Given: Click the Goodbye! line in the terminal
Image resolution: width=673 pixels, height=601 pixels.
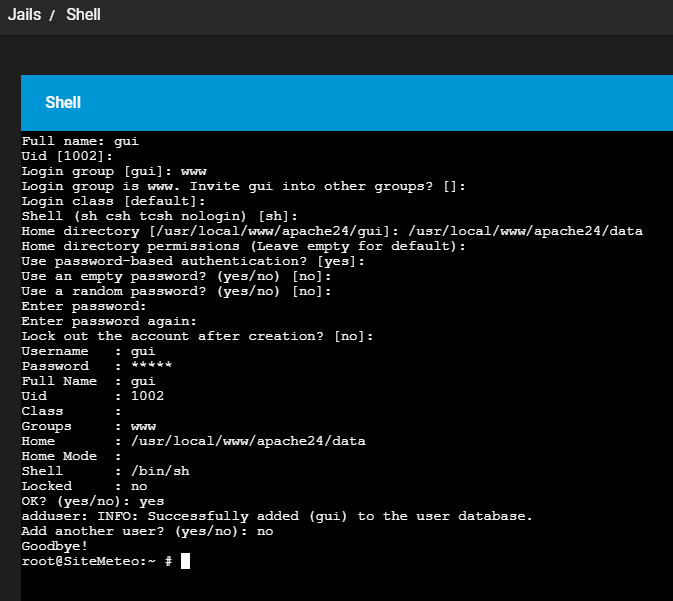Looking at the screenshot, I should tap(55, 546).
